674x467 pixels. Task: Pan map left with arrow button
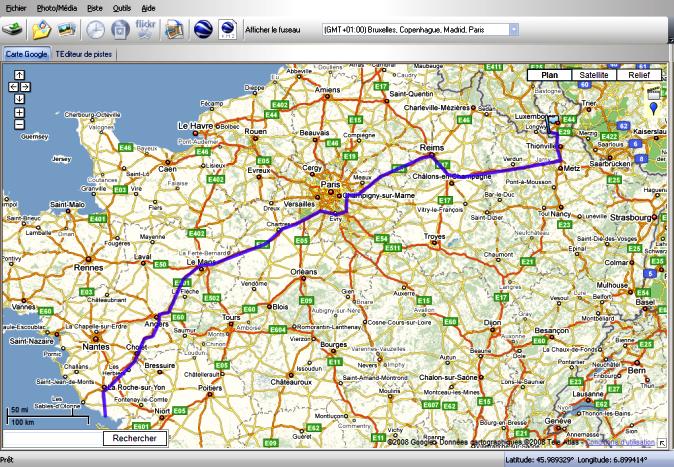13,87
